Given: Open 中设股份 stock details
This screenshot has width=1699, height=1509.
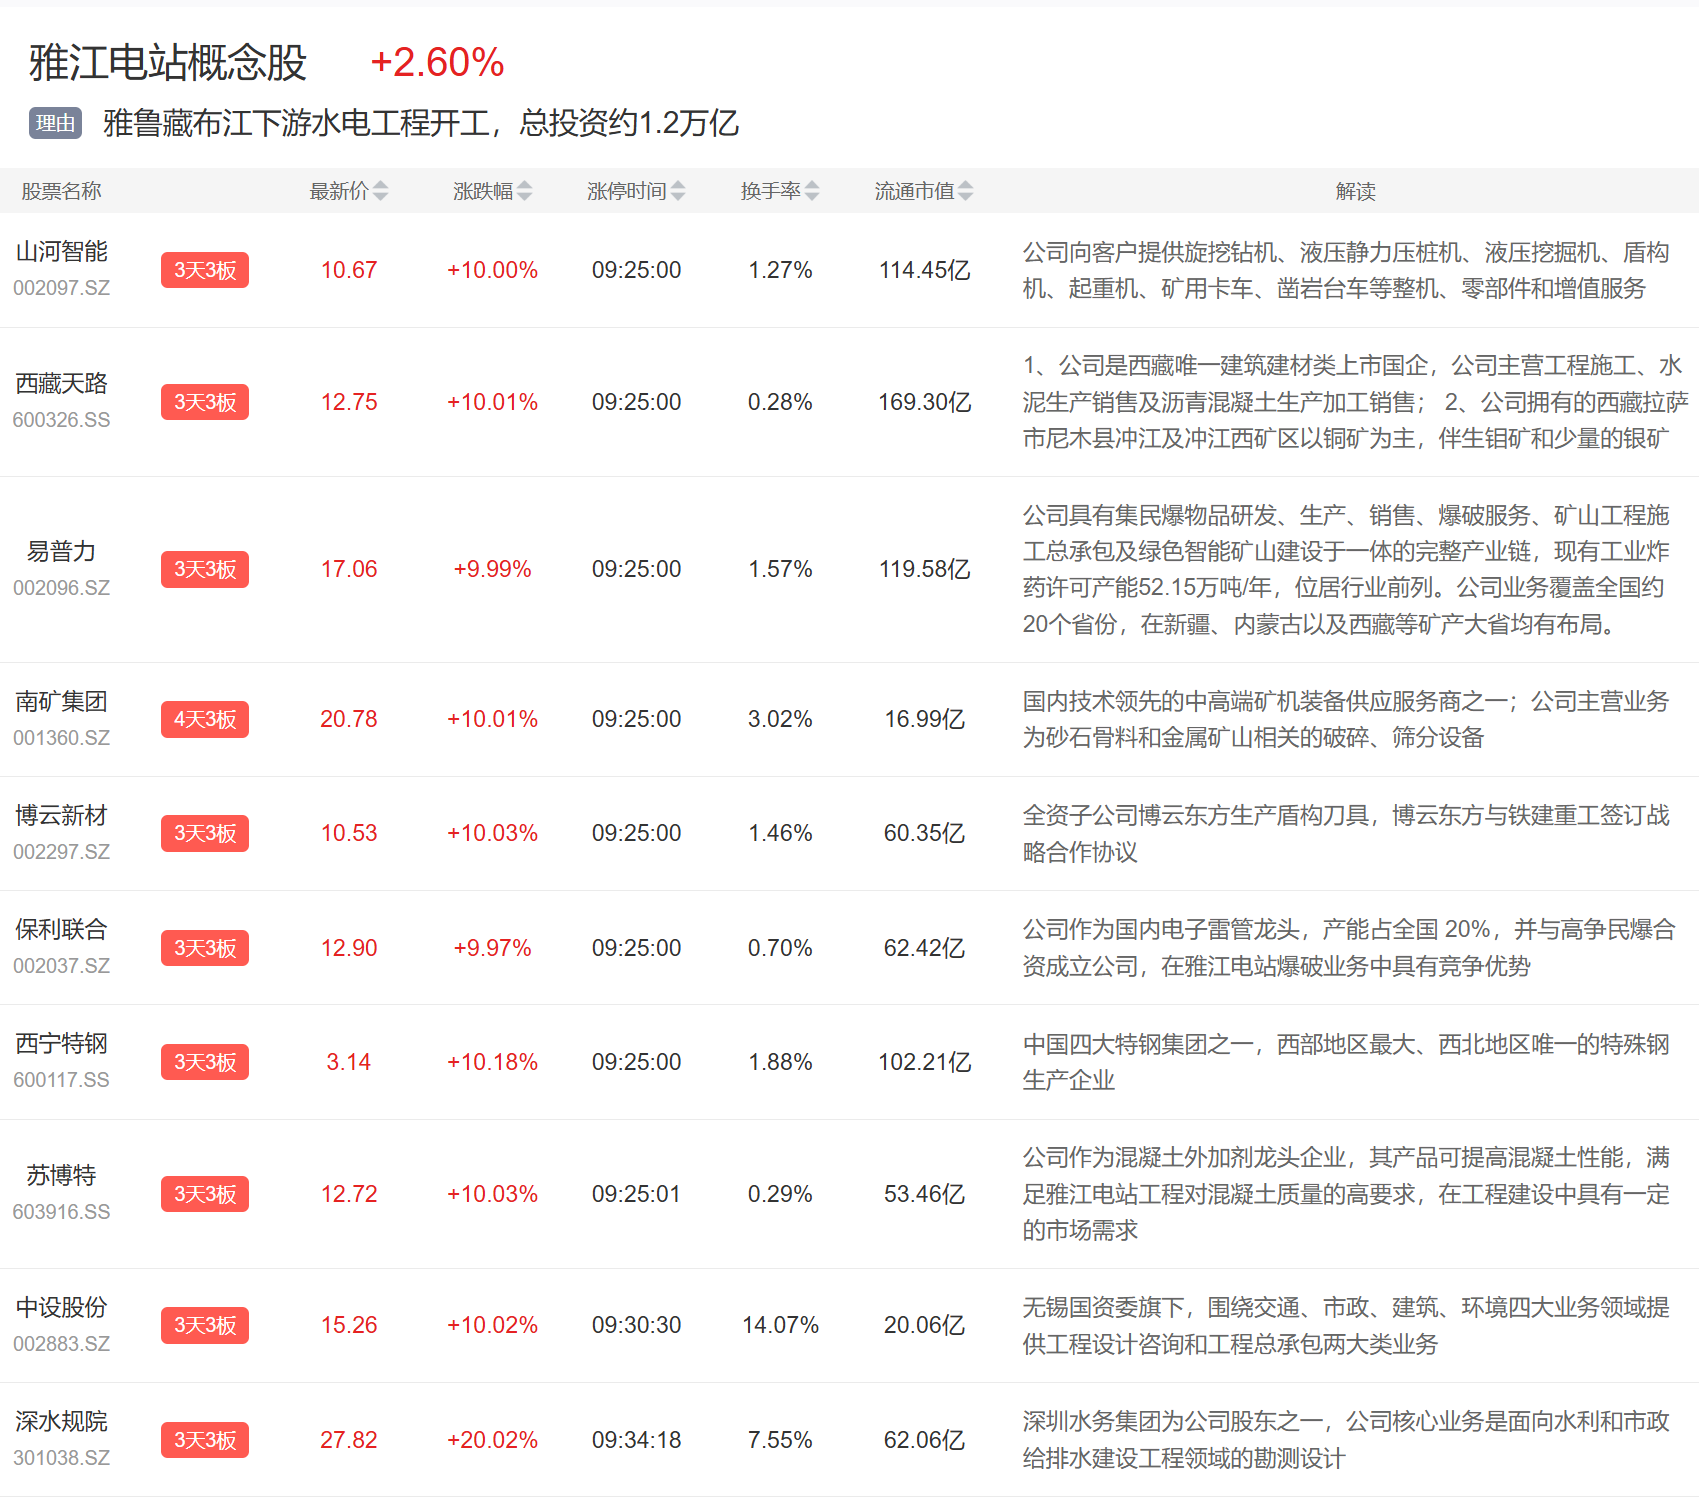Looking at the screenshot, I should tap(61, 1308).
